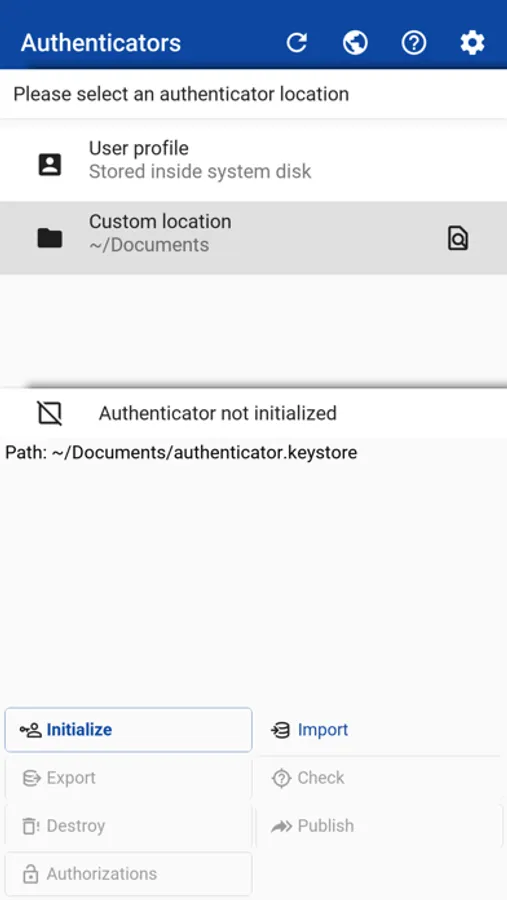The image size is (507, 900).
Task: Select Custom location ~/Documents entry
Action: [253, 238]
